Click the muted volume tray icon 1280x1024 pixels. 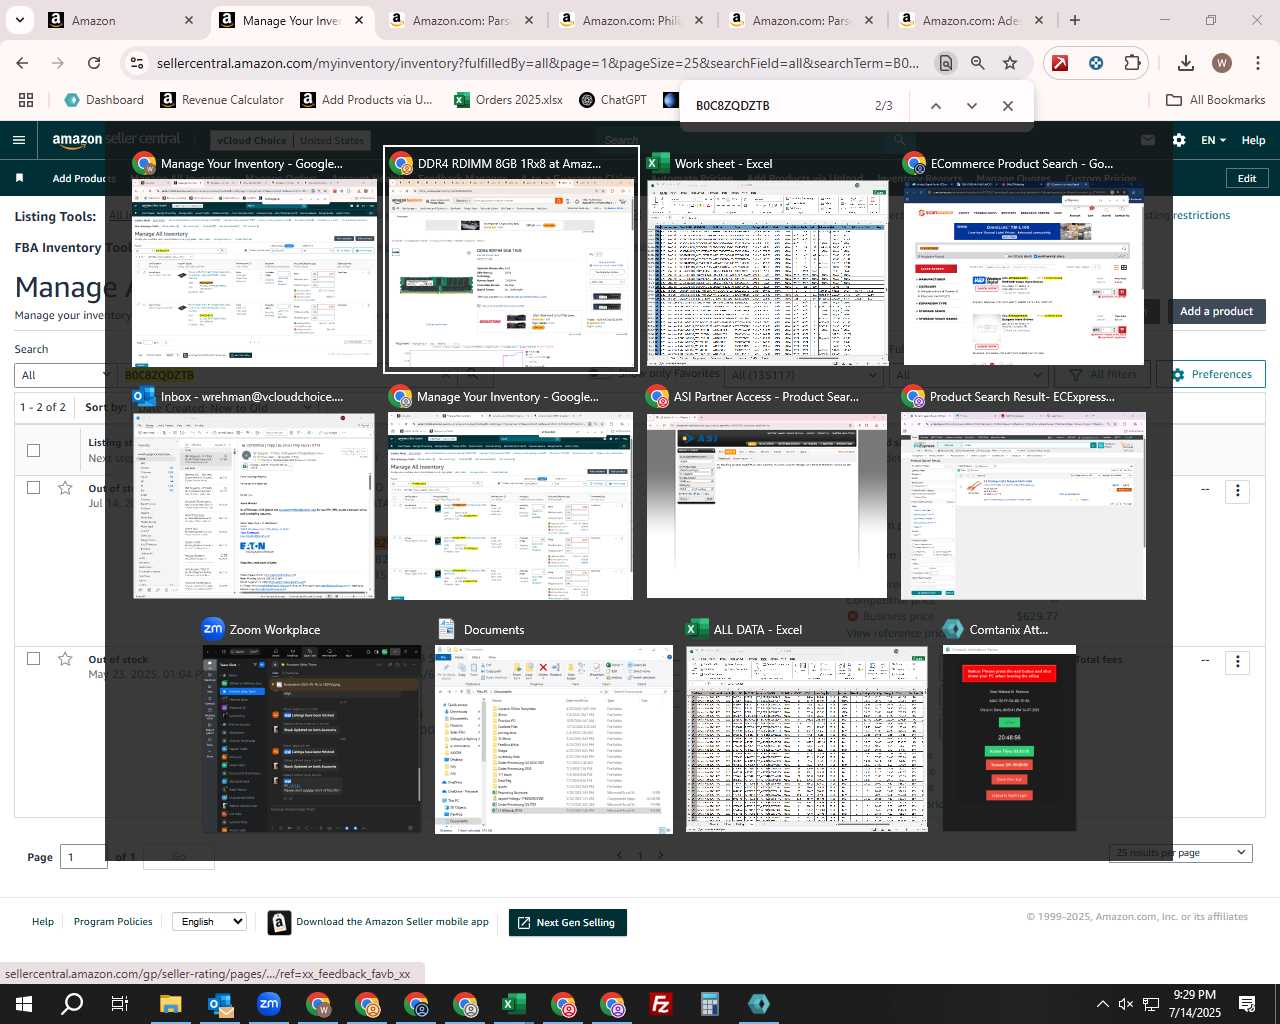point(1126,1004)
